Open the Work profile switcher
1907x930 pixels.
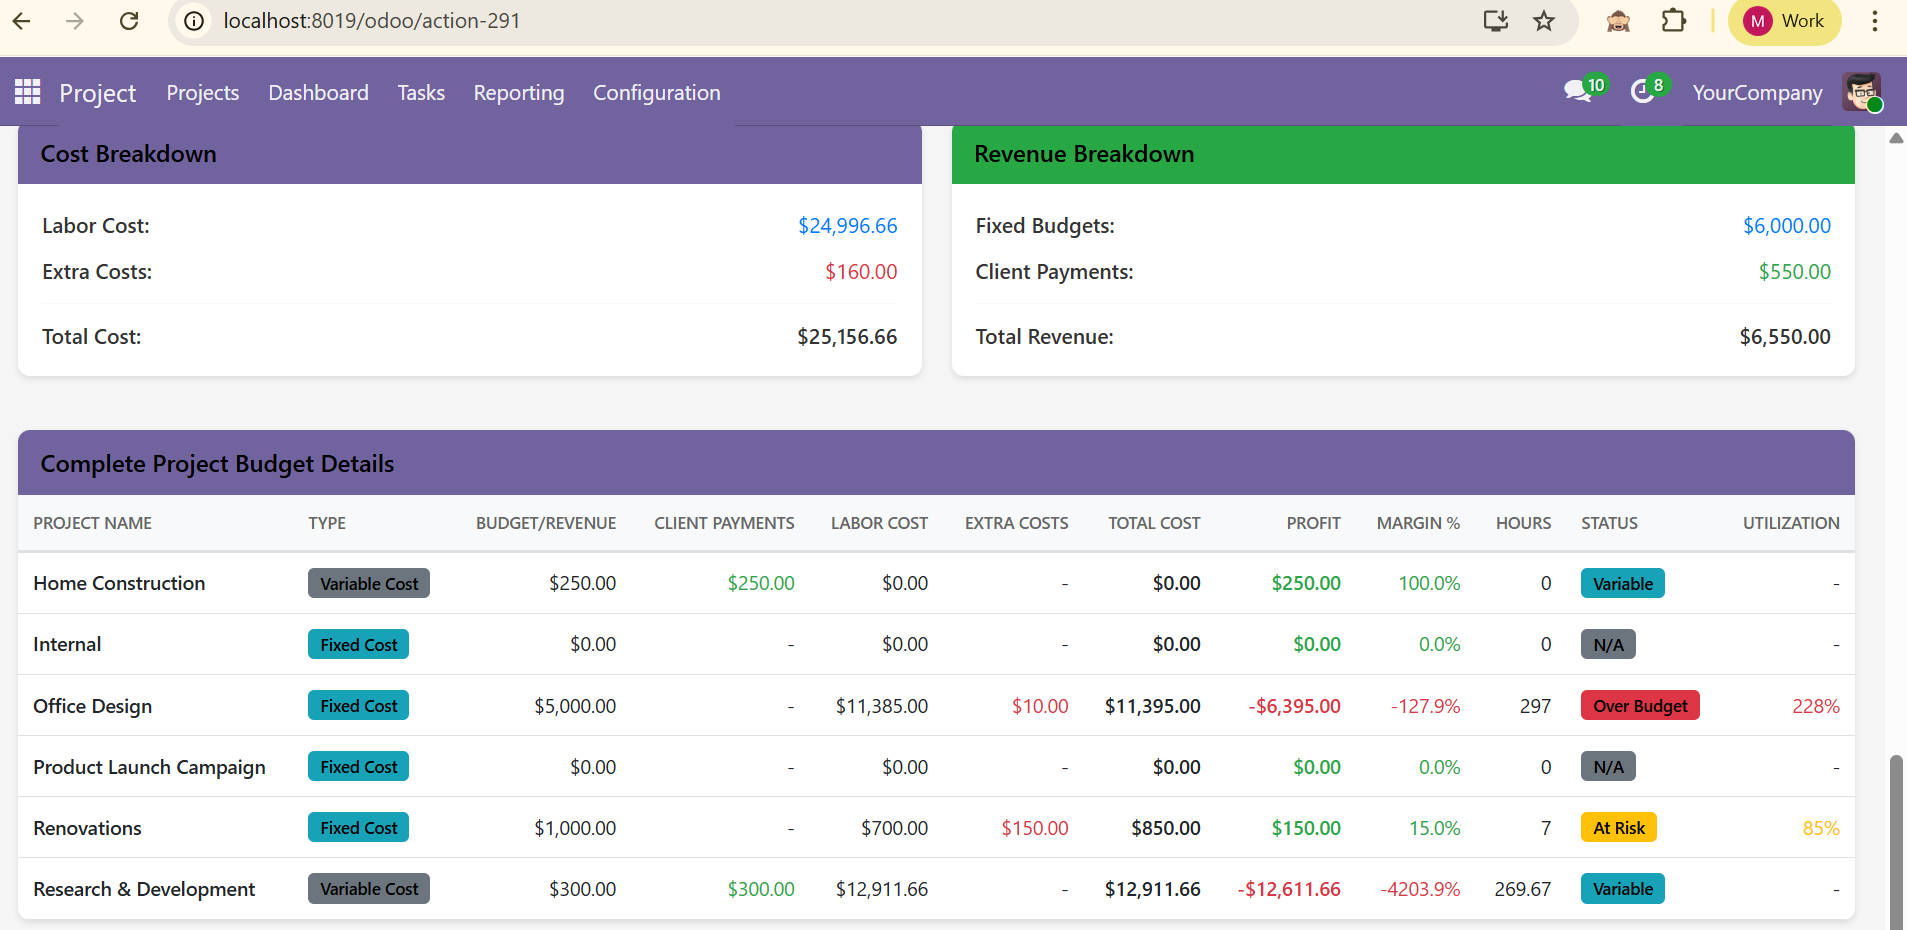pos(1785,20)
